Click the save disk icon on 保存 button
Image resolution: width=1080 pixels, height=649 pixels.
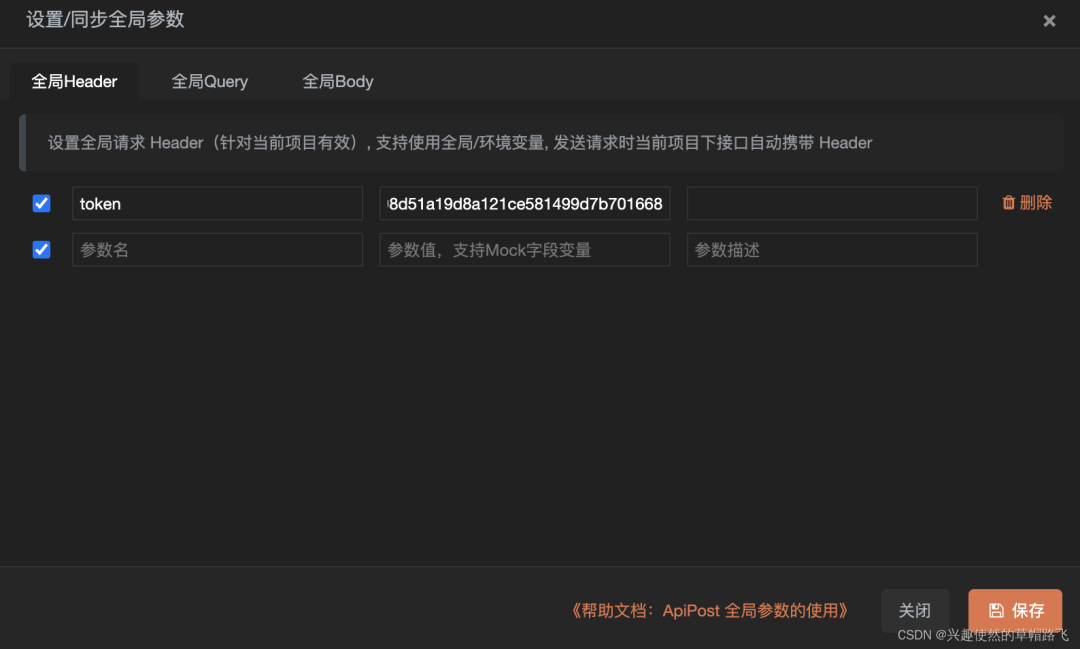click(x=996, y=610)
